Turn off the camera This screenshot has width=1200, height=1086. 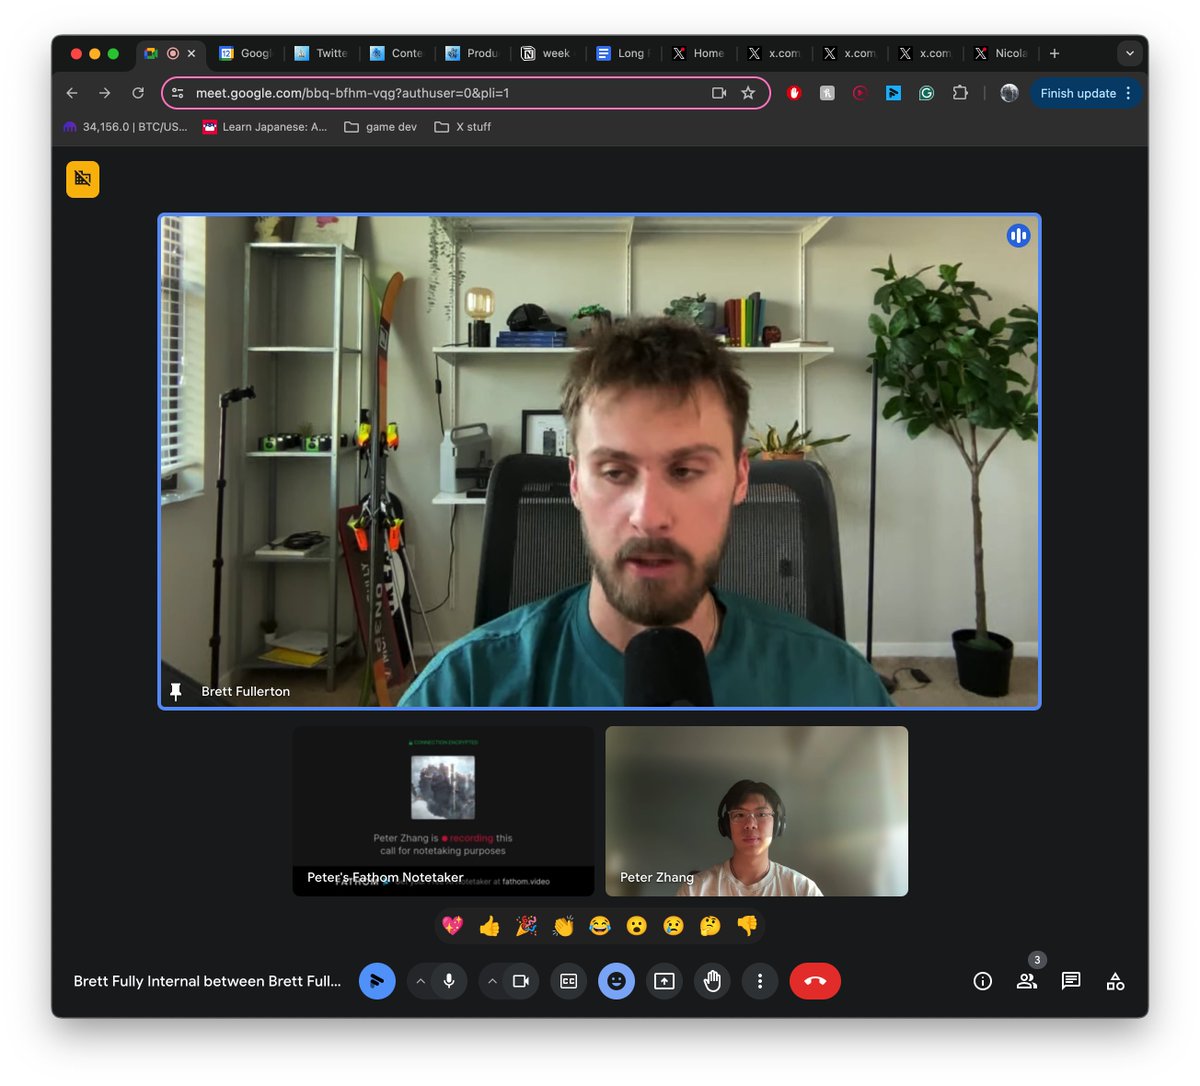click(x=521, y=981)
